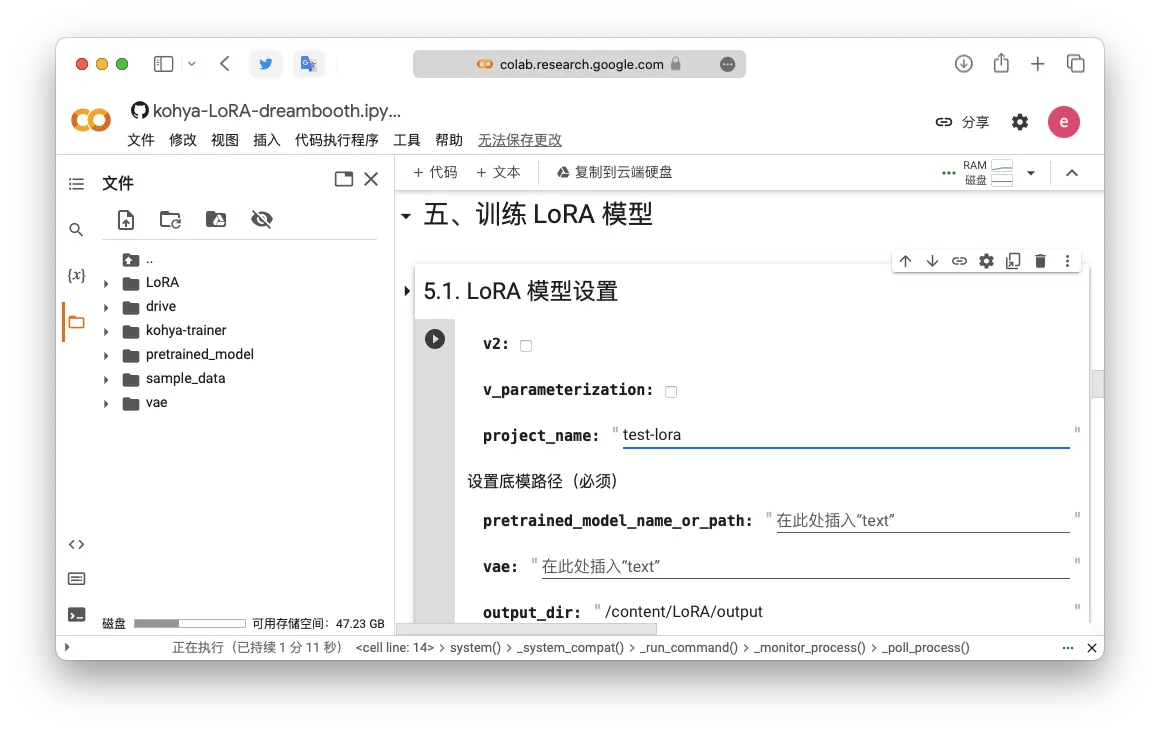Click the 分享 share button

(962, 122)
